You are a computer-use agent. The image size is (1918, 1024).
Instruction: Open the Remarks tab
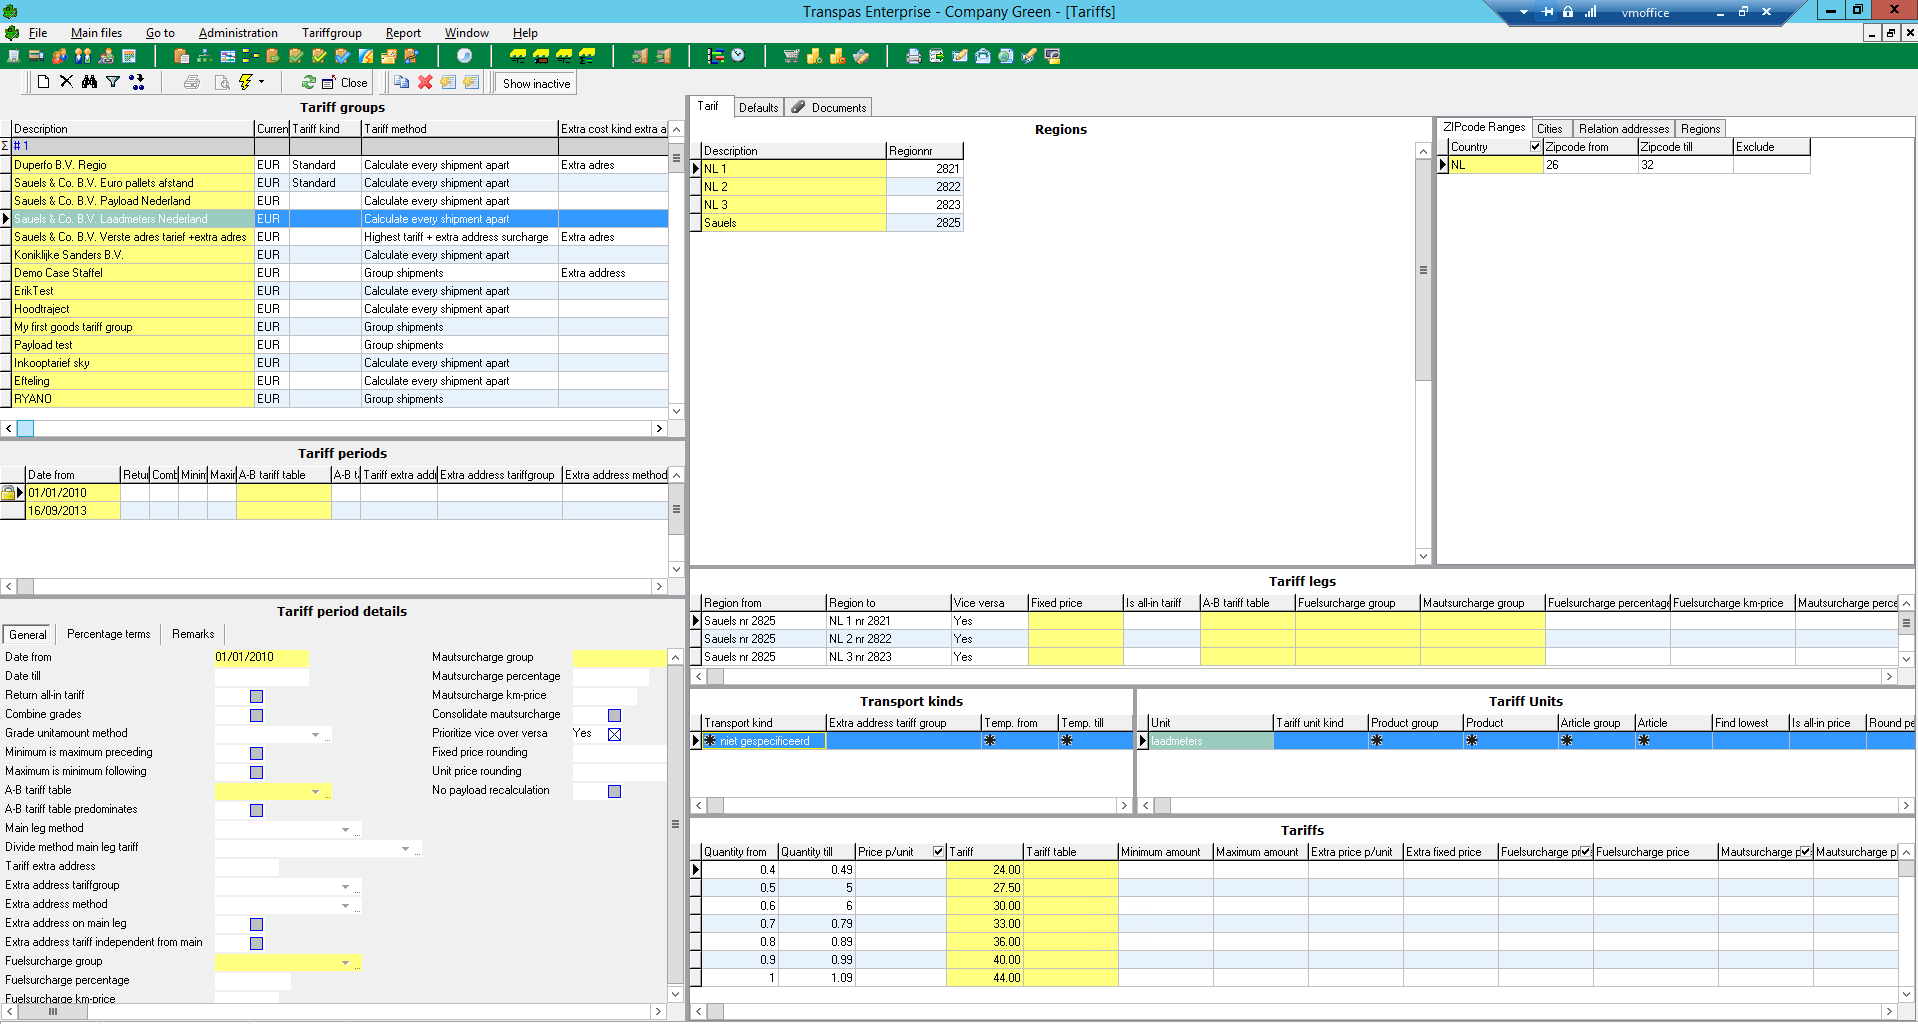tap(193, 634)
